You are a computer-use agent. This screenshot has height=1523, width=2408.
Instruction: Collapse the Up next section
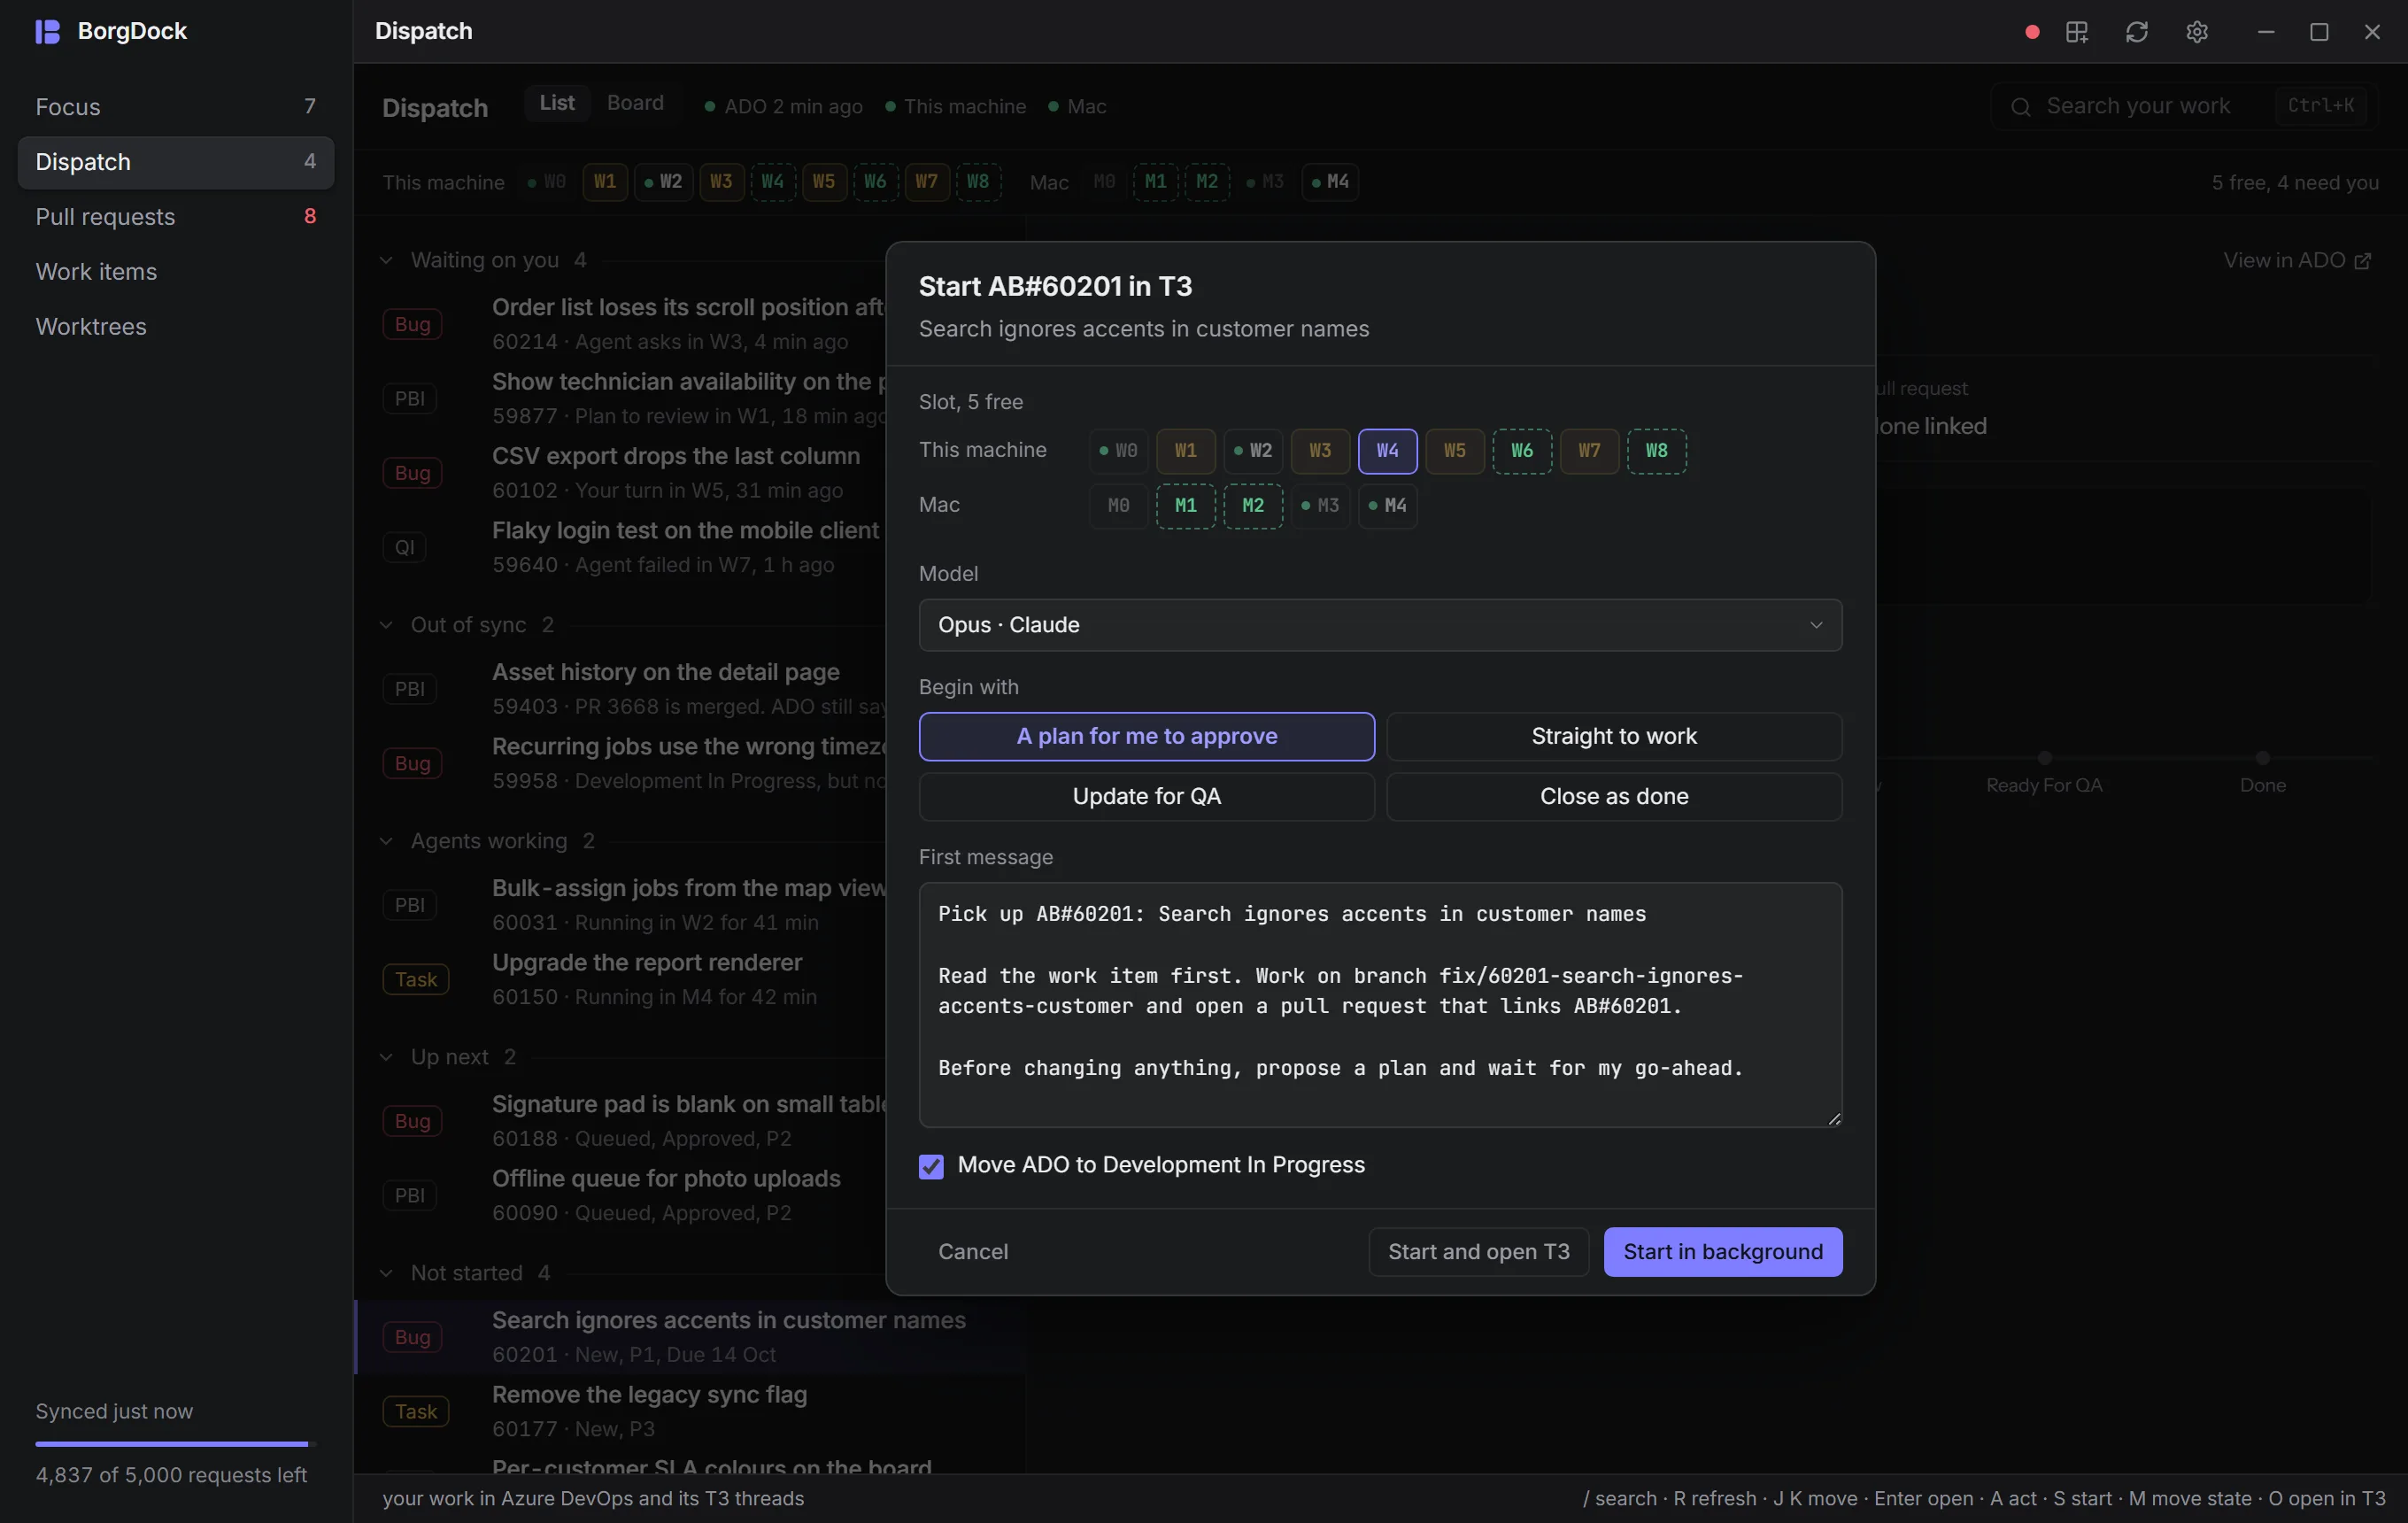click(x=386, y=1057)
